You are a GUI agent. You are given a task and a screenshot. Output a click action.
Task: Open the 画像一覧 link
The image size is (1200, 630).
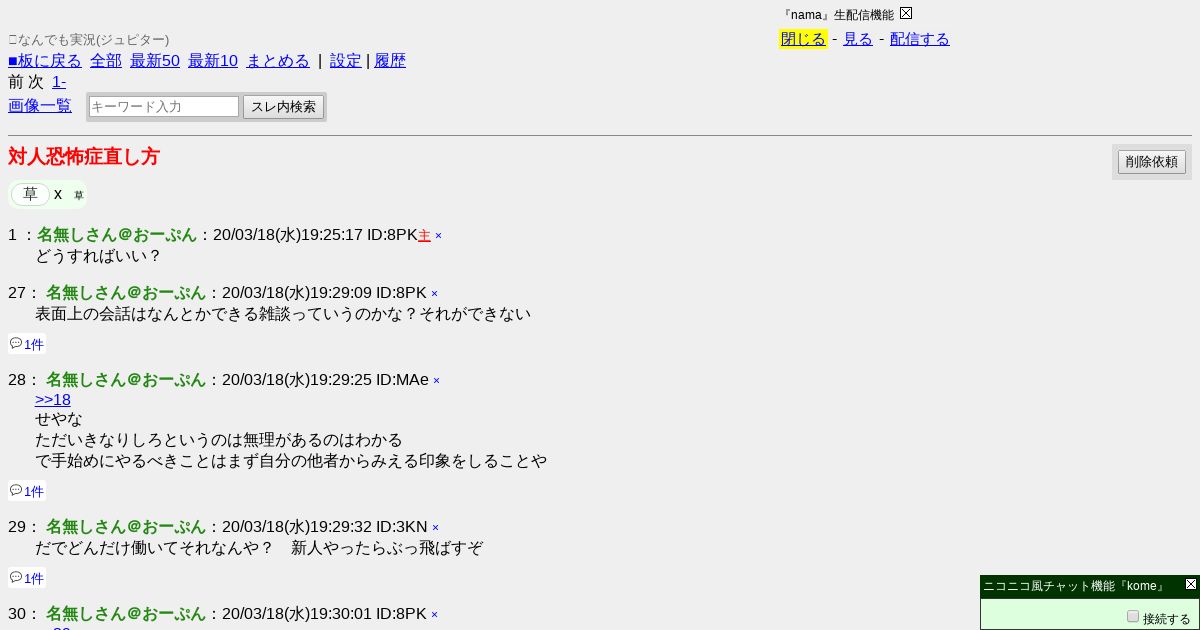click(40, 106)
